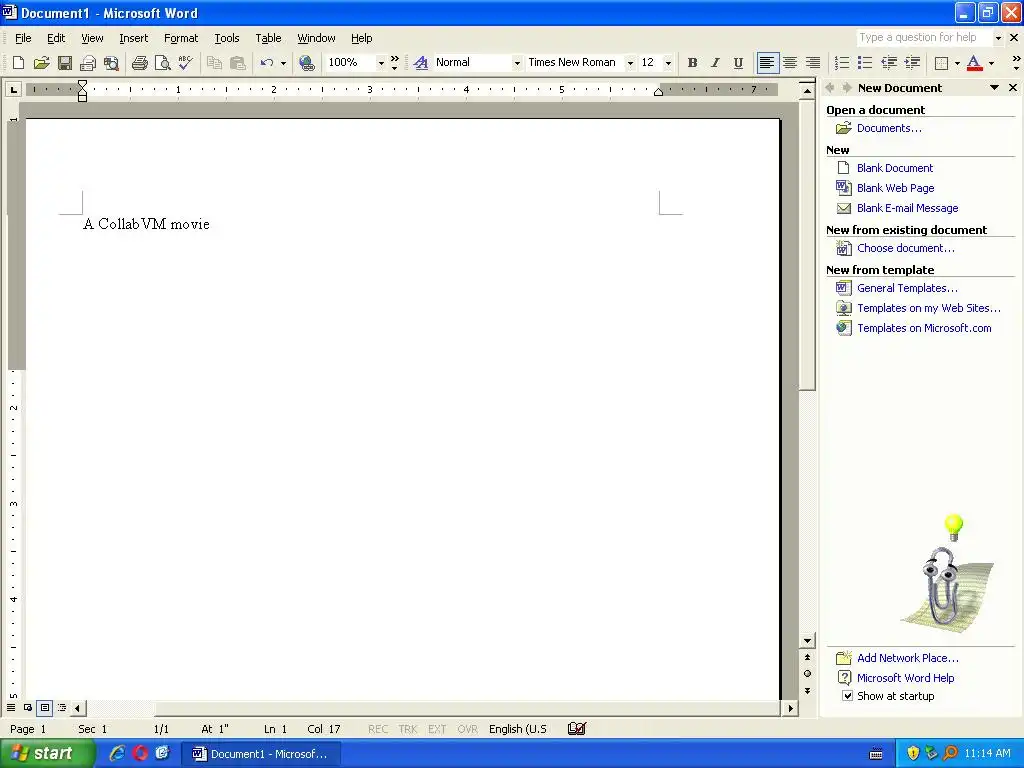Open the Normal style dropdown
Image resolution: width=1024 pixels, height=768 pixels.
click(x=517, y=63)
